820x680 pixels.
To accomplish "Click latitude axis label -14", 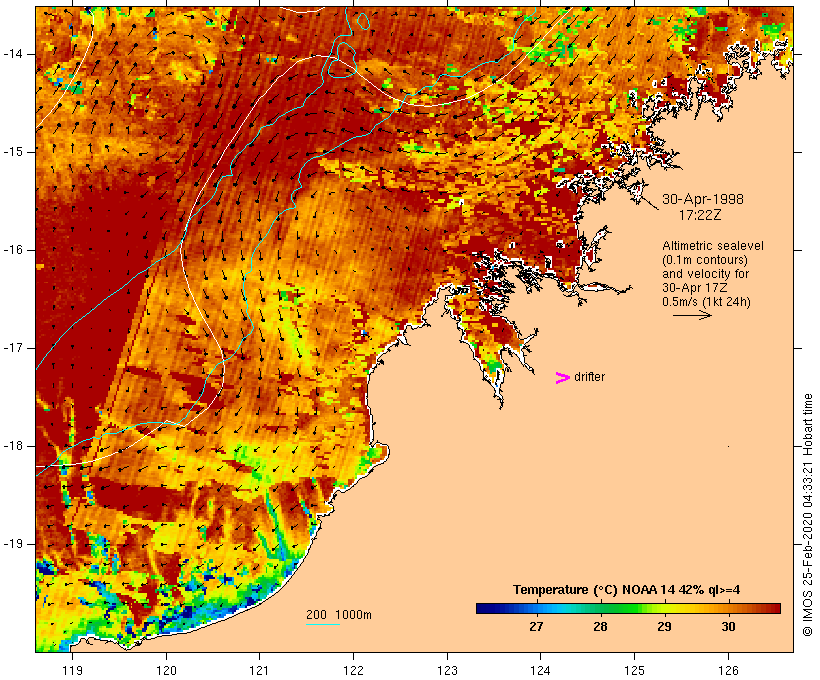I will click(13, 54).
